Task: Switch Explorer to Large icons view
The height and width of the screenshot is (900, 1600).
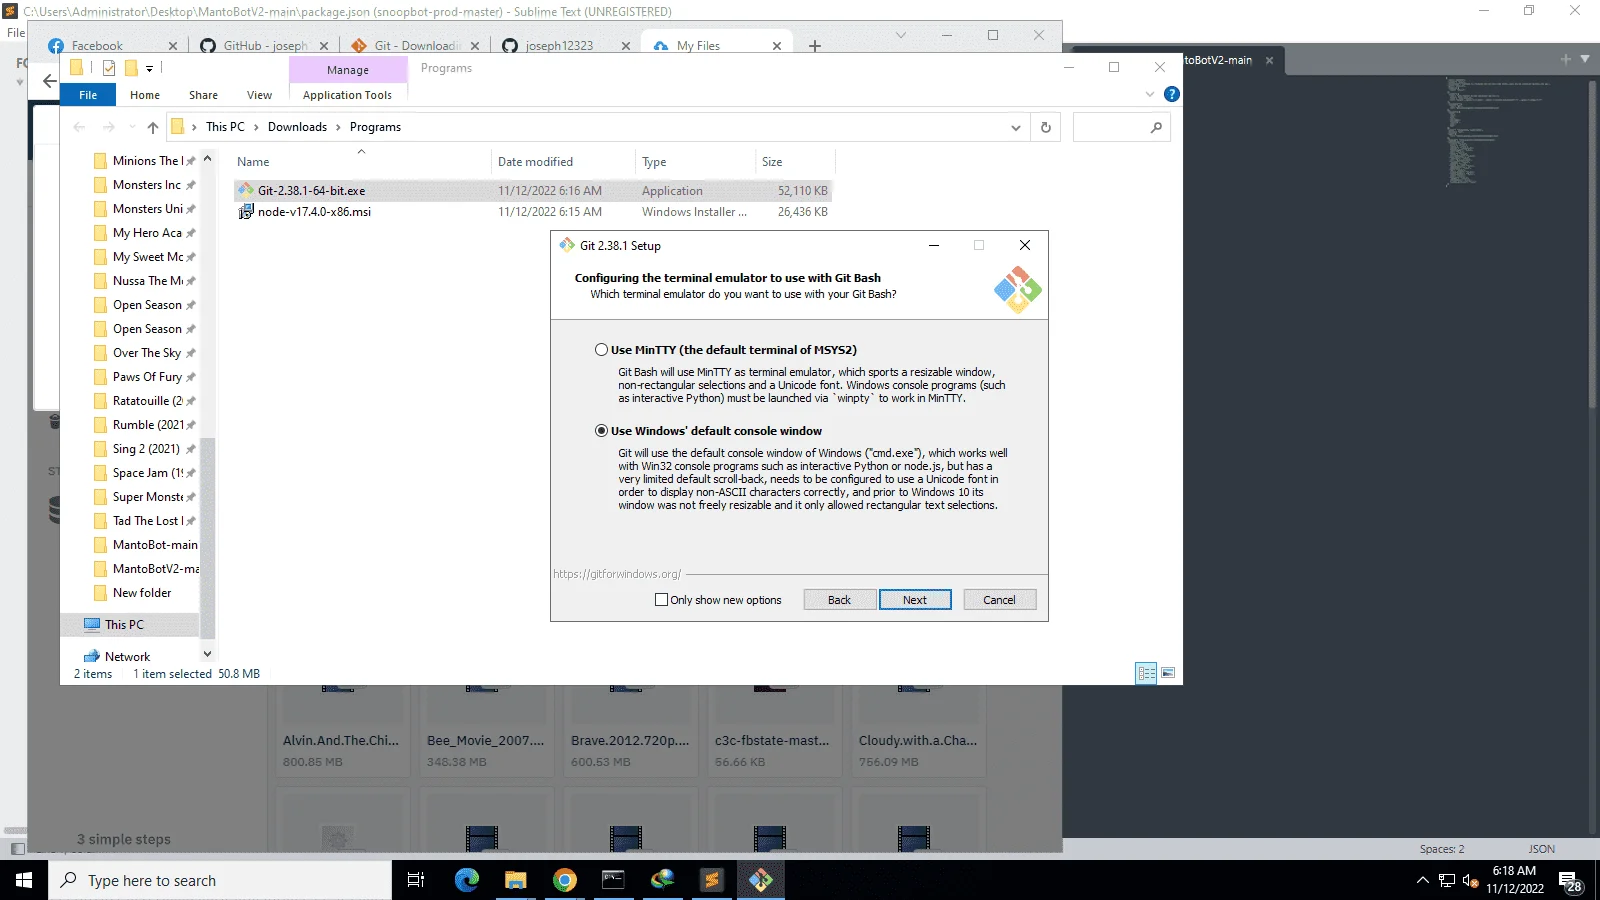Action: tap(1168, 673)
